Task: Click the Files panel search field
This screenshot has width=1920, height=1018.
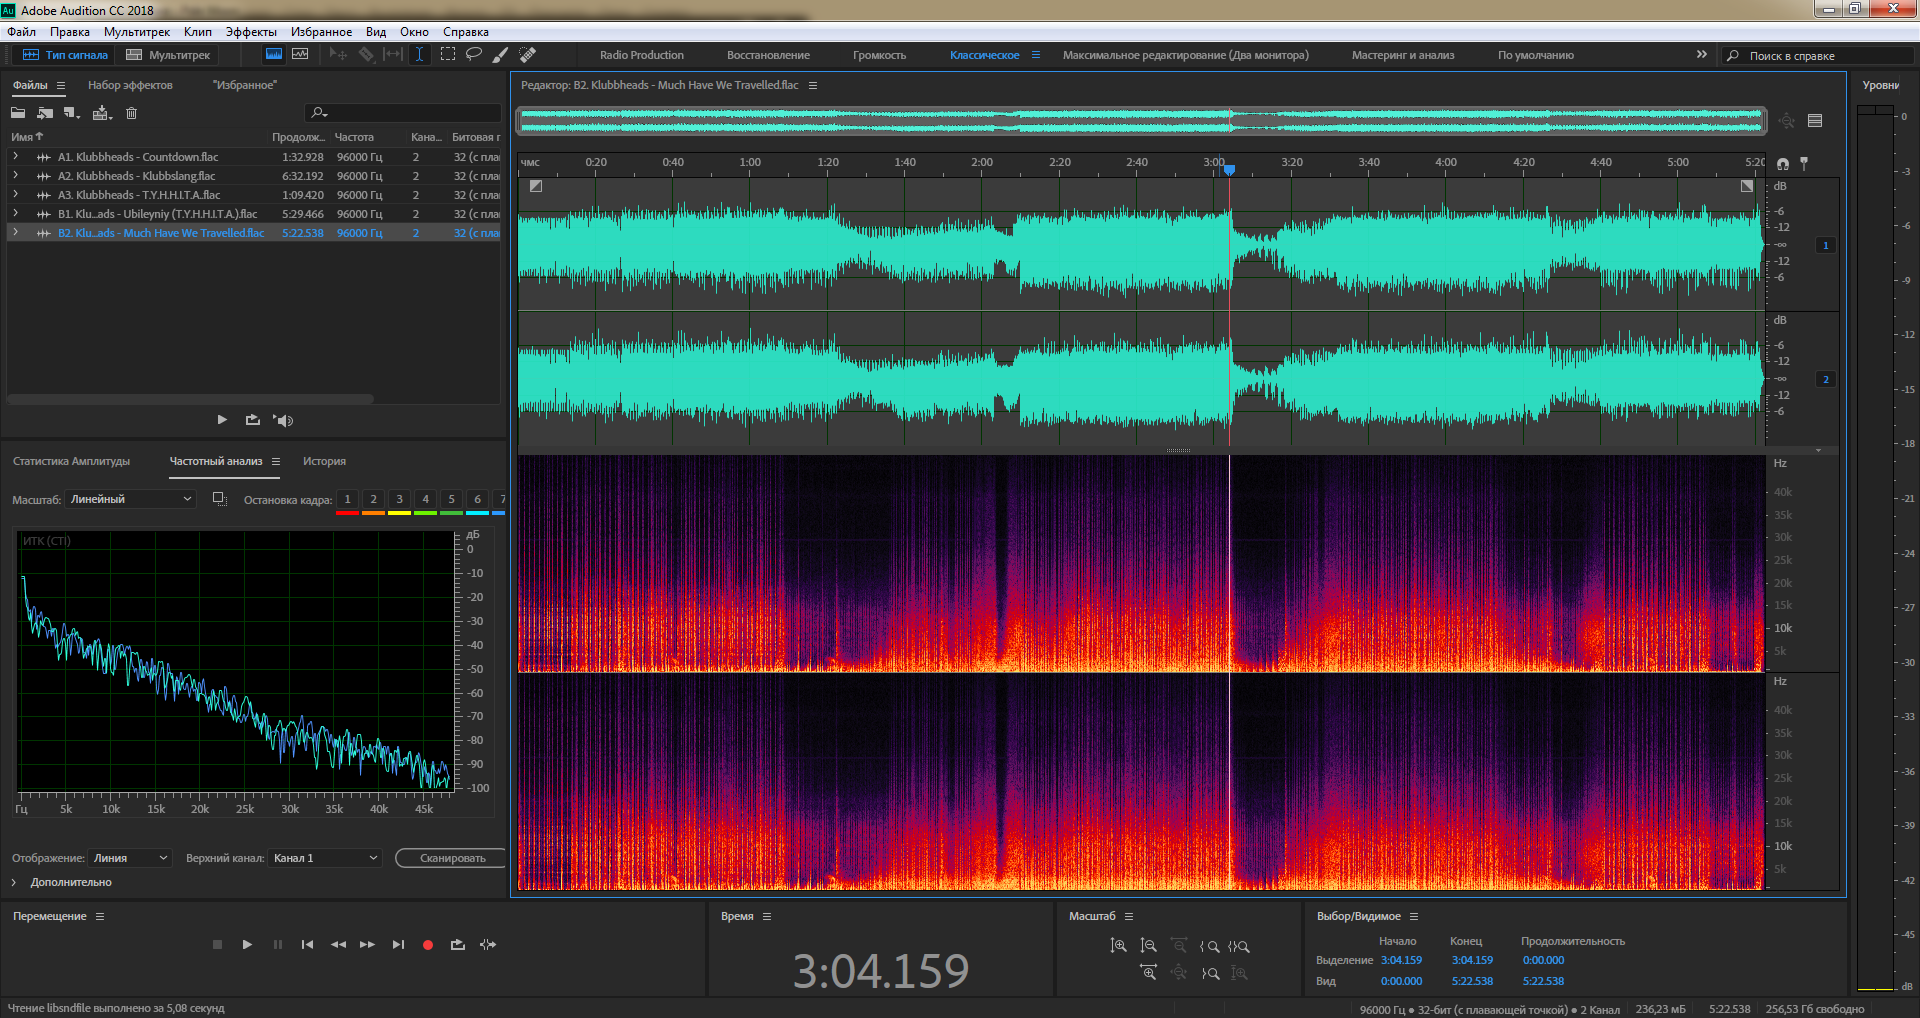Action: (x=403, y=113)
